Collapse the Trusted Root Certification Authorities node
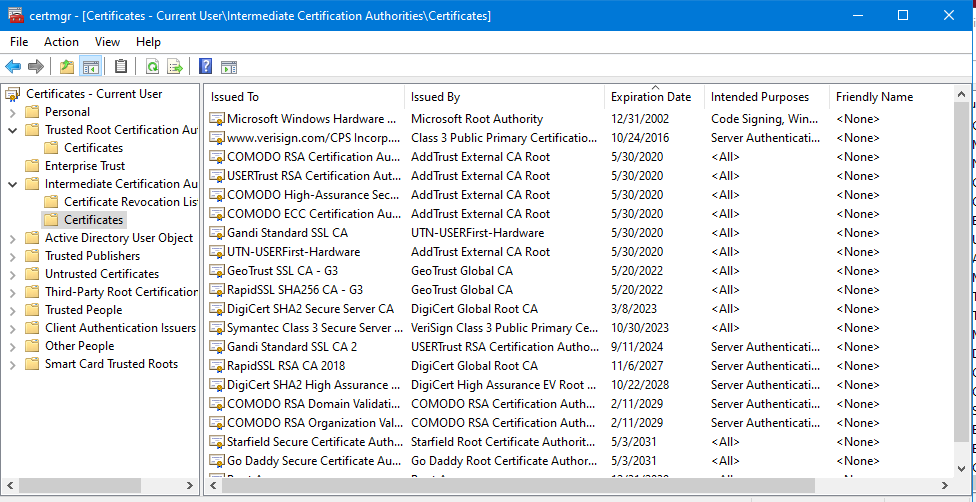Viewport: 976px width, 502px height. pos(12,131)
